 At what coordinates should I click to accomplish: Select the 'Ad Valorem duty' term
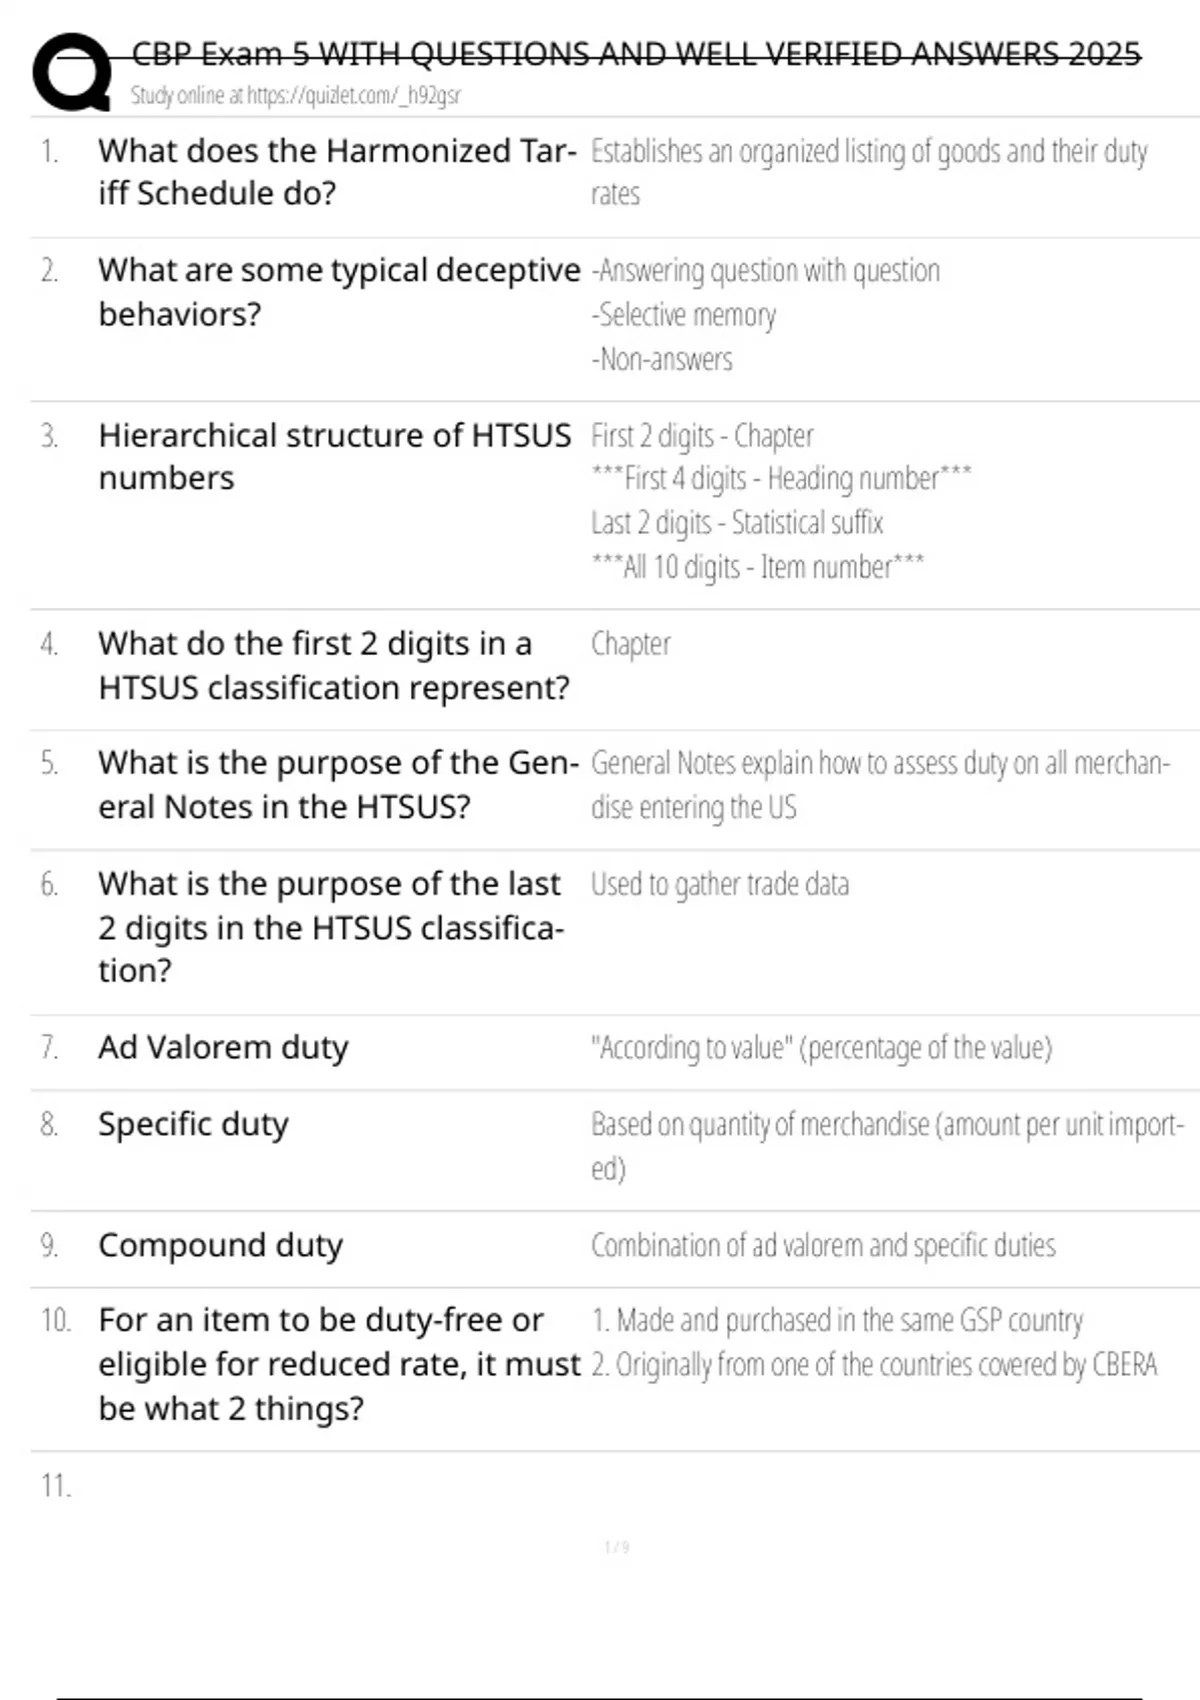point(223,1047)
